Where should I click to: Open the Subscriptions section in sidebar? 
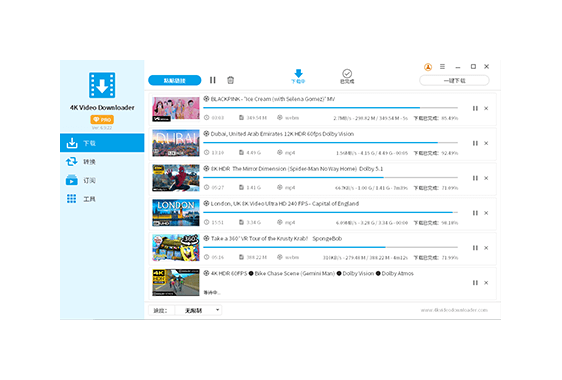(102, 180)
